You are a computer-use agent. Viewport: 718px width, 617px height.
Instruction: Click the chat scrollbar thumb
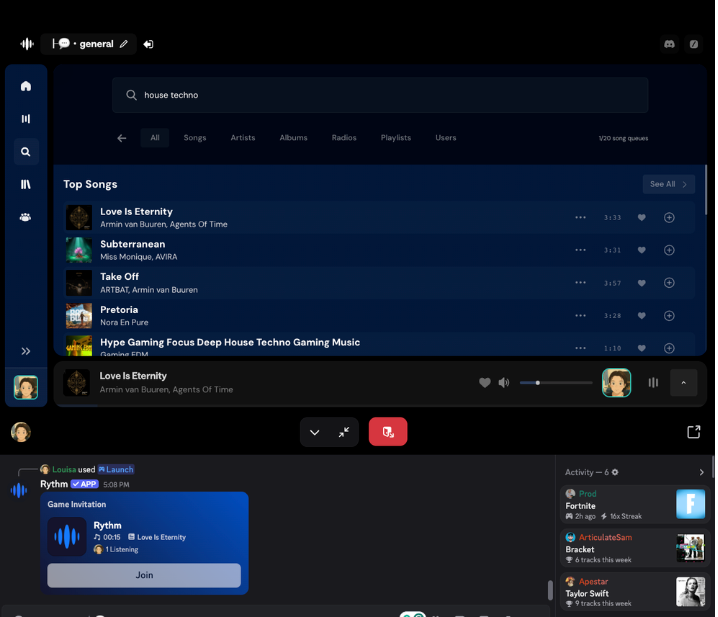click(x=550, y=590)
